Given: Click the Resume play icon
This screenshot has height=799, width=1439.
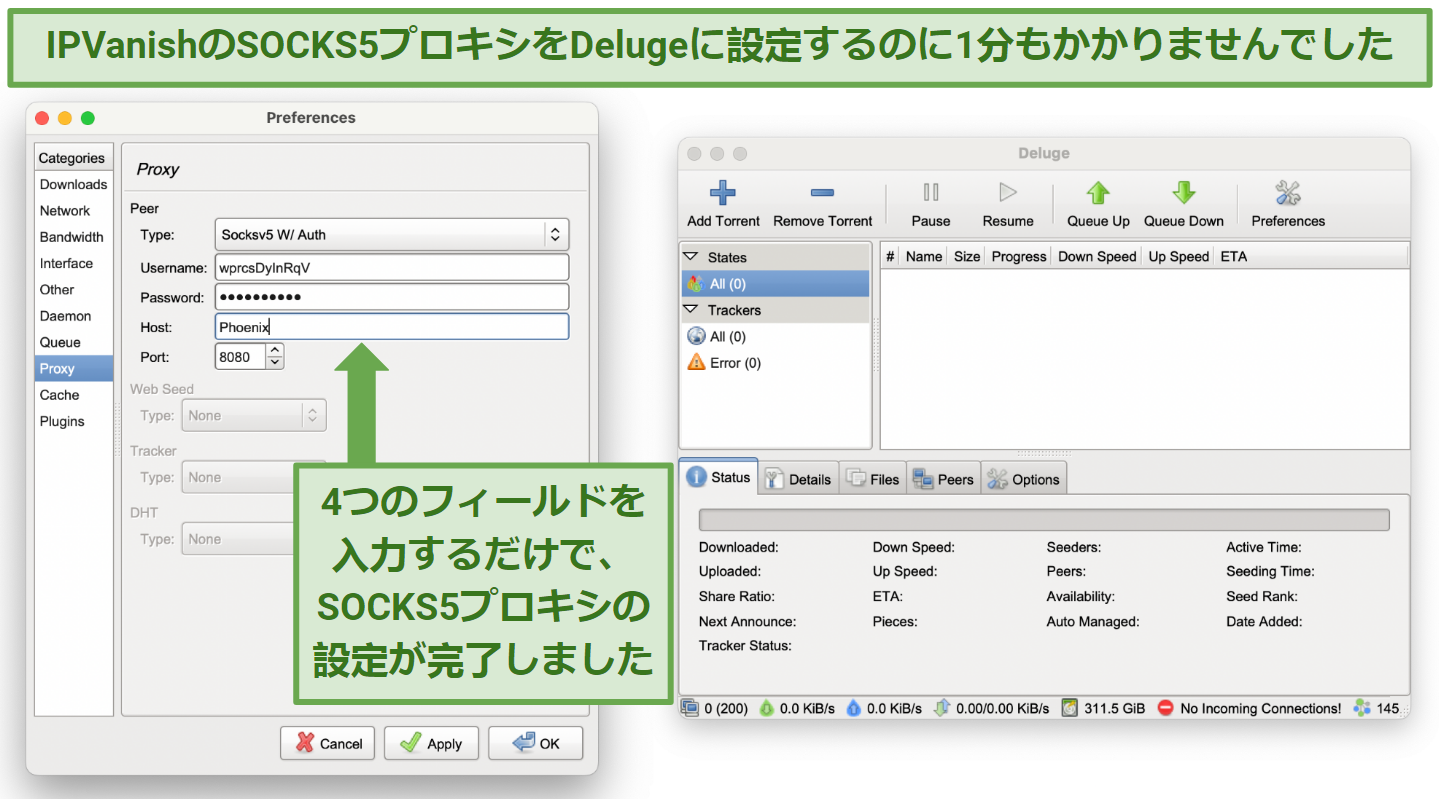Looking at the screenshot, I should coord(1007,193).
